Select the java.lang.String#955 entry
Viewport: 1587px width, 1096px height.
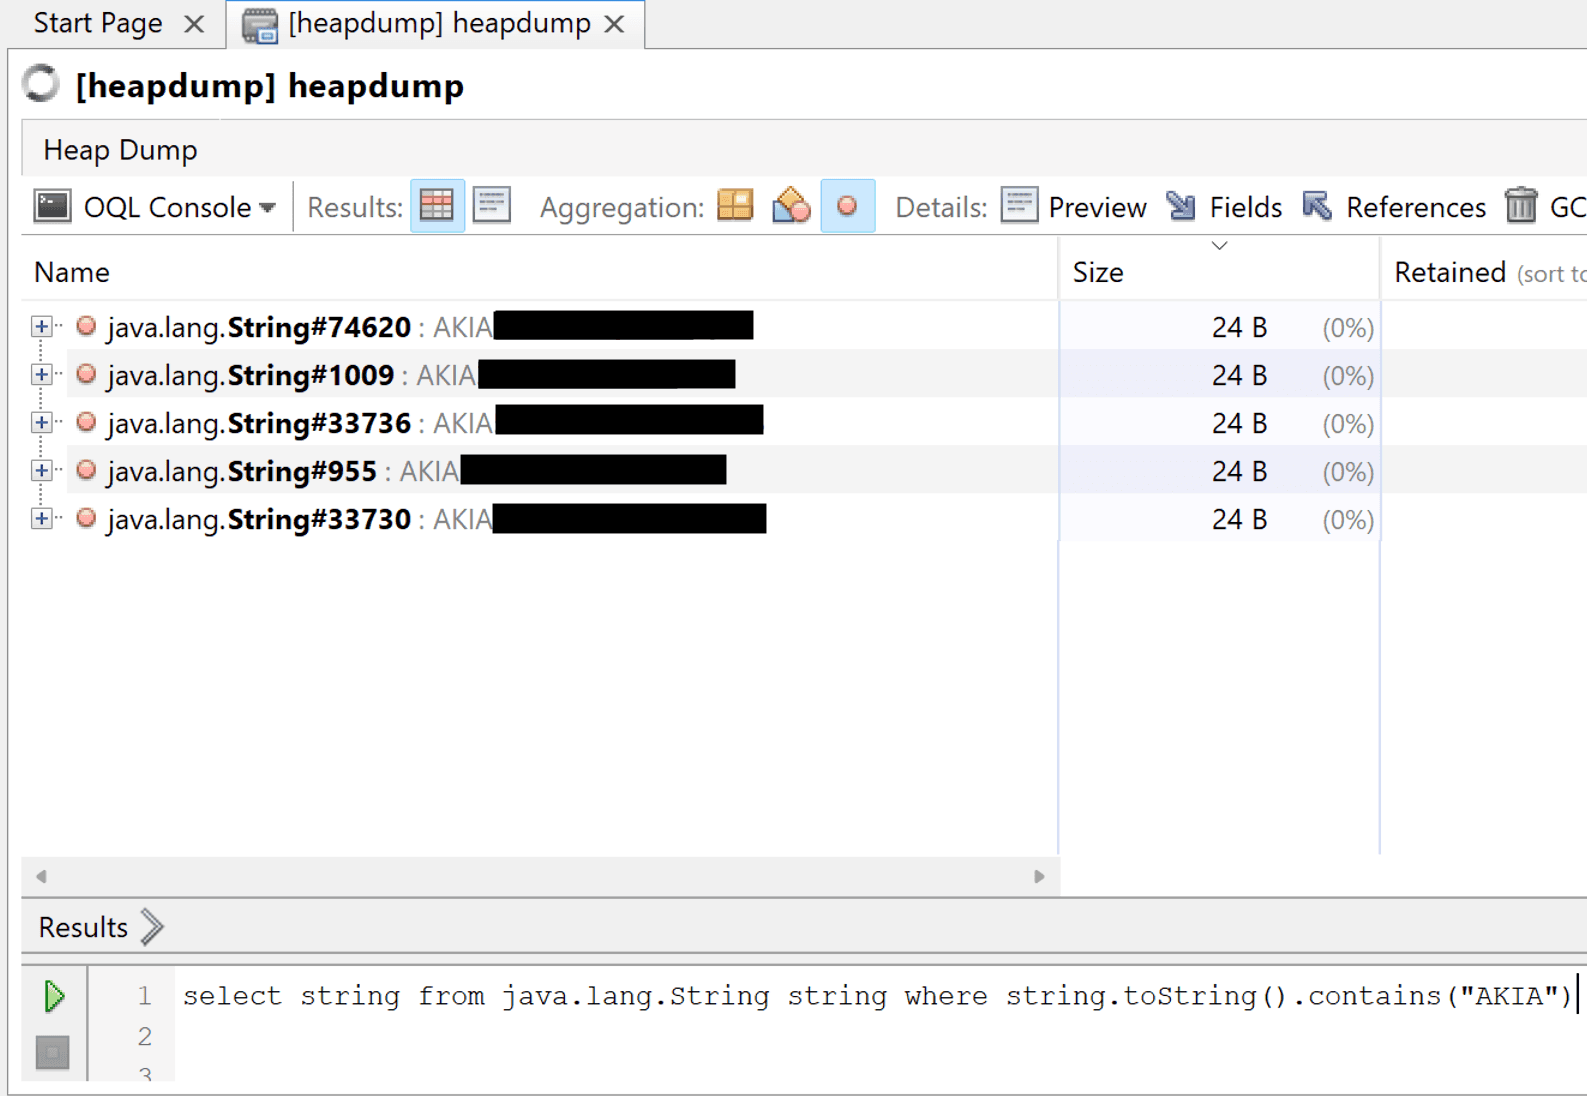pos(562,471)
